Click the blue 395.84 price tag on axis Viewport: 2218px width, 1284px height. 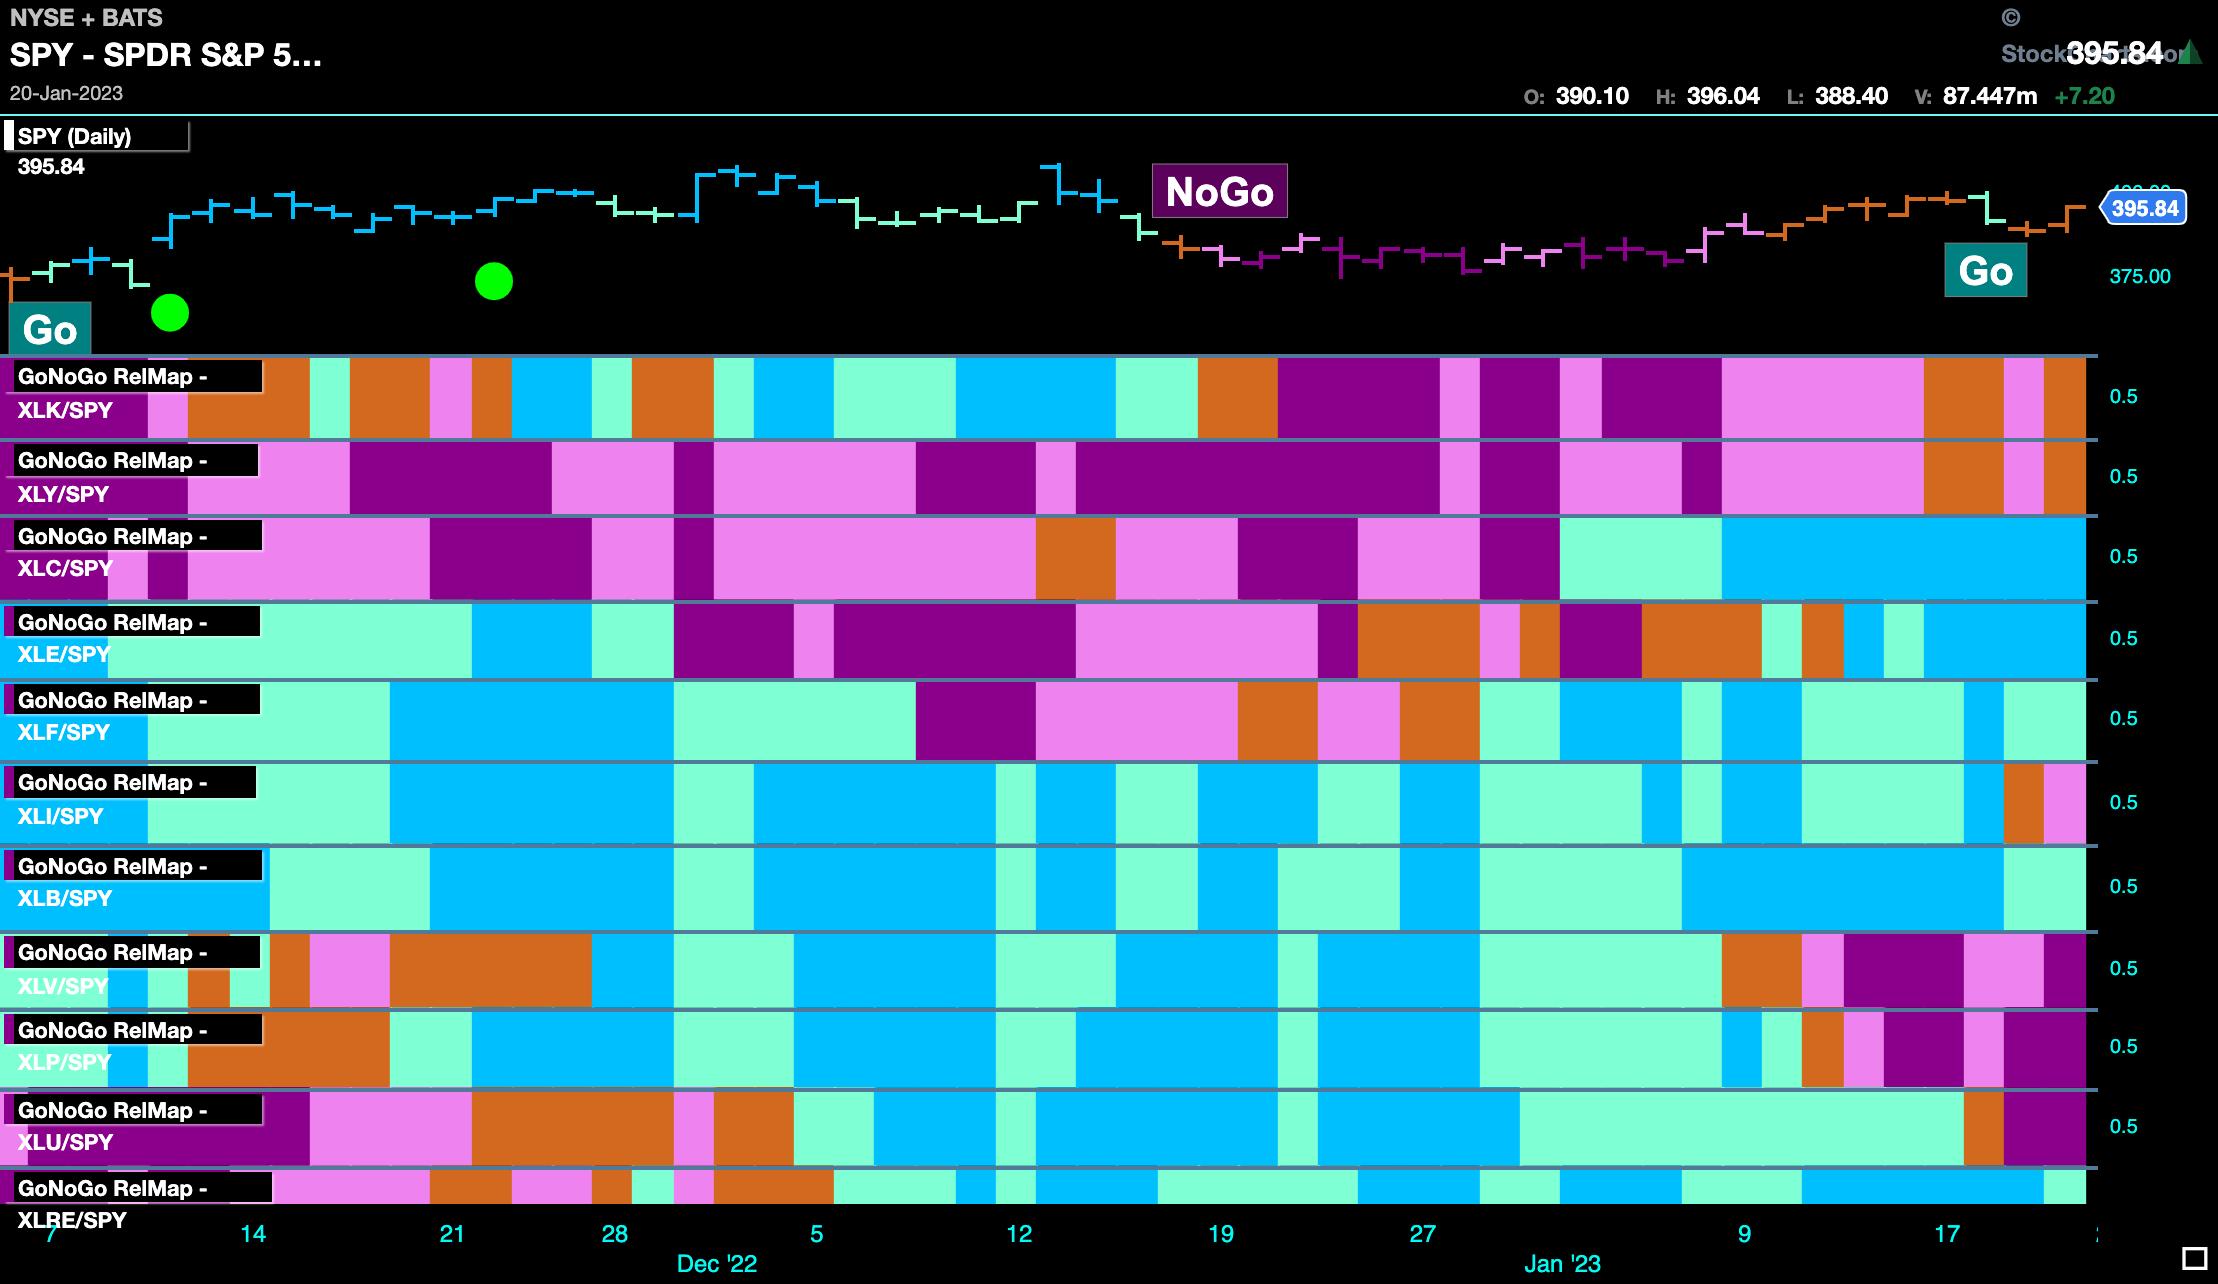point(2143,208)
